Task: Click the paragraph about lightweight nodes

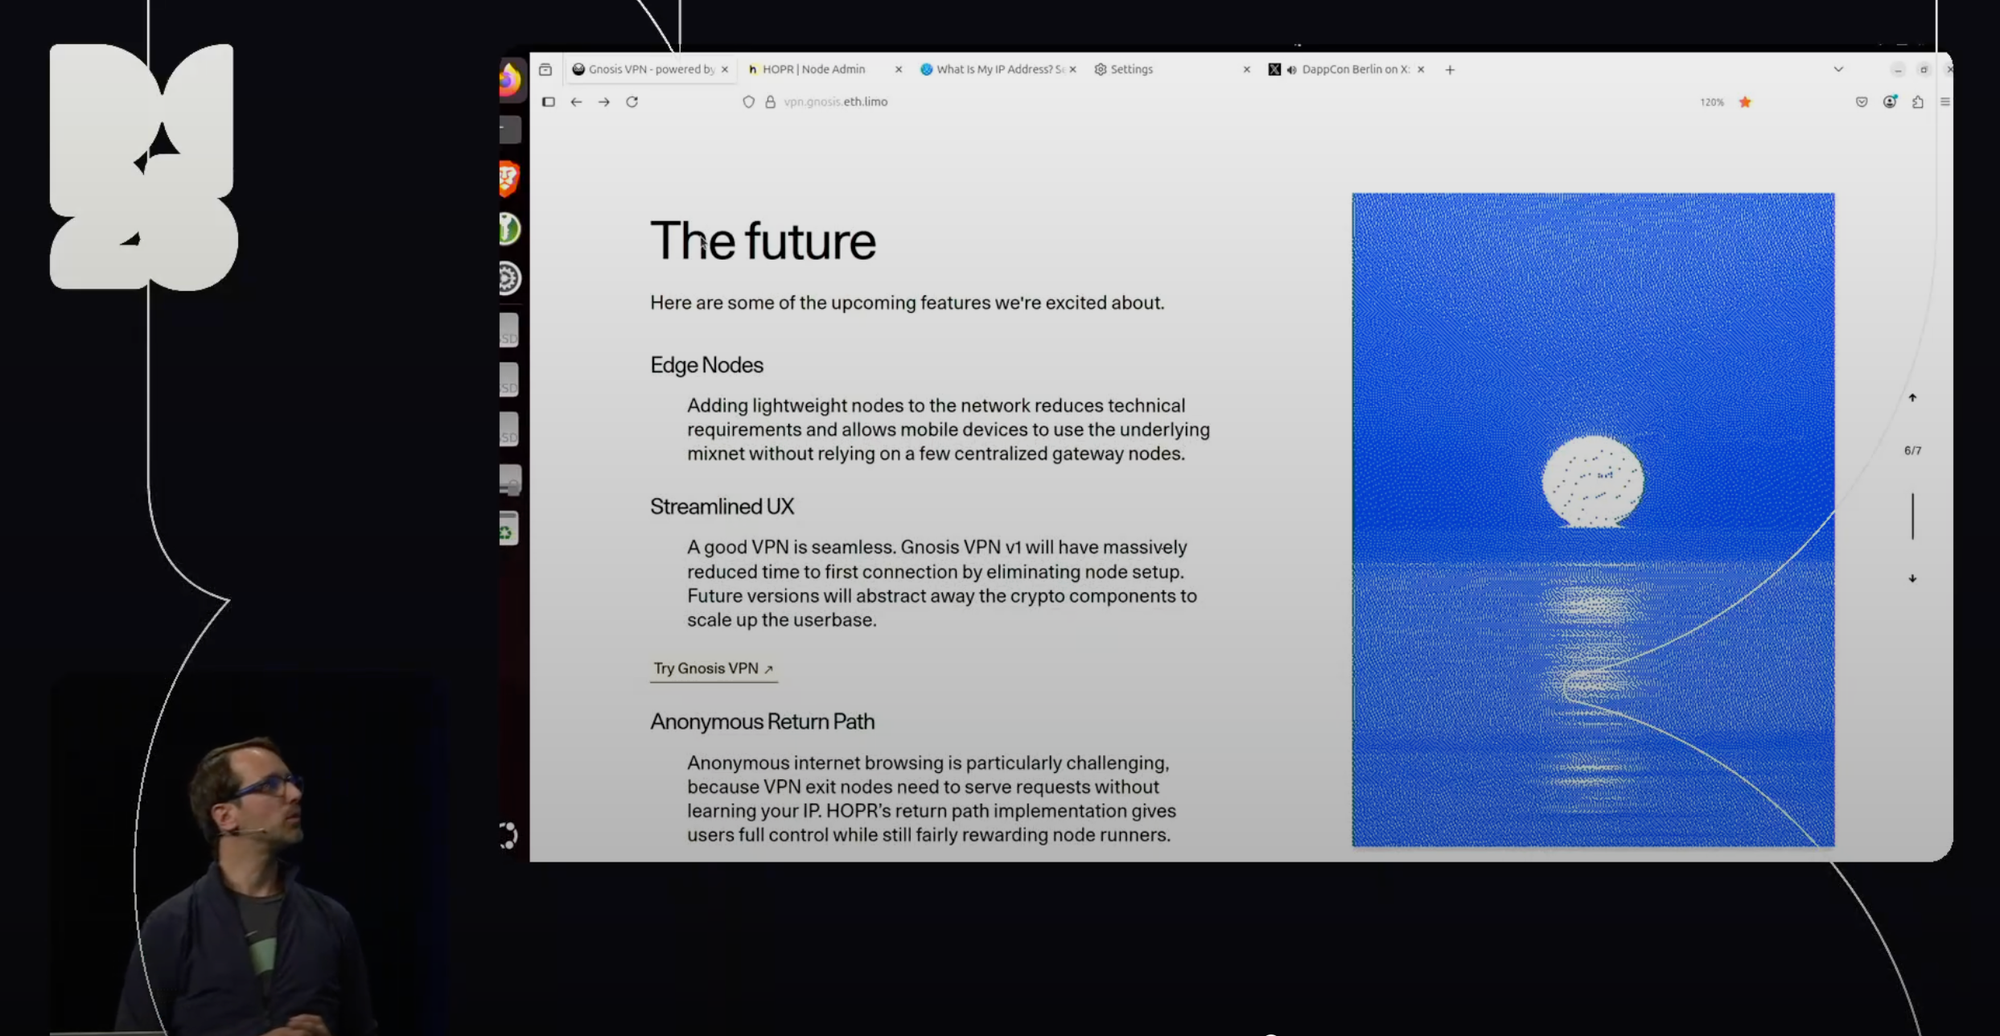Action: pyautogui.click(x=948, y=430)
